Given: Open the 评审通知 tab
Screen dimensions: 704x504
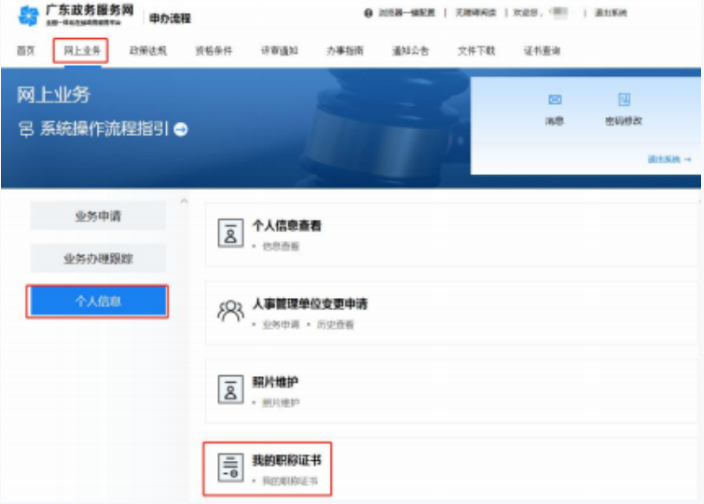Looking at the screenshot, I should coord(279,51).
